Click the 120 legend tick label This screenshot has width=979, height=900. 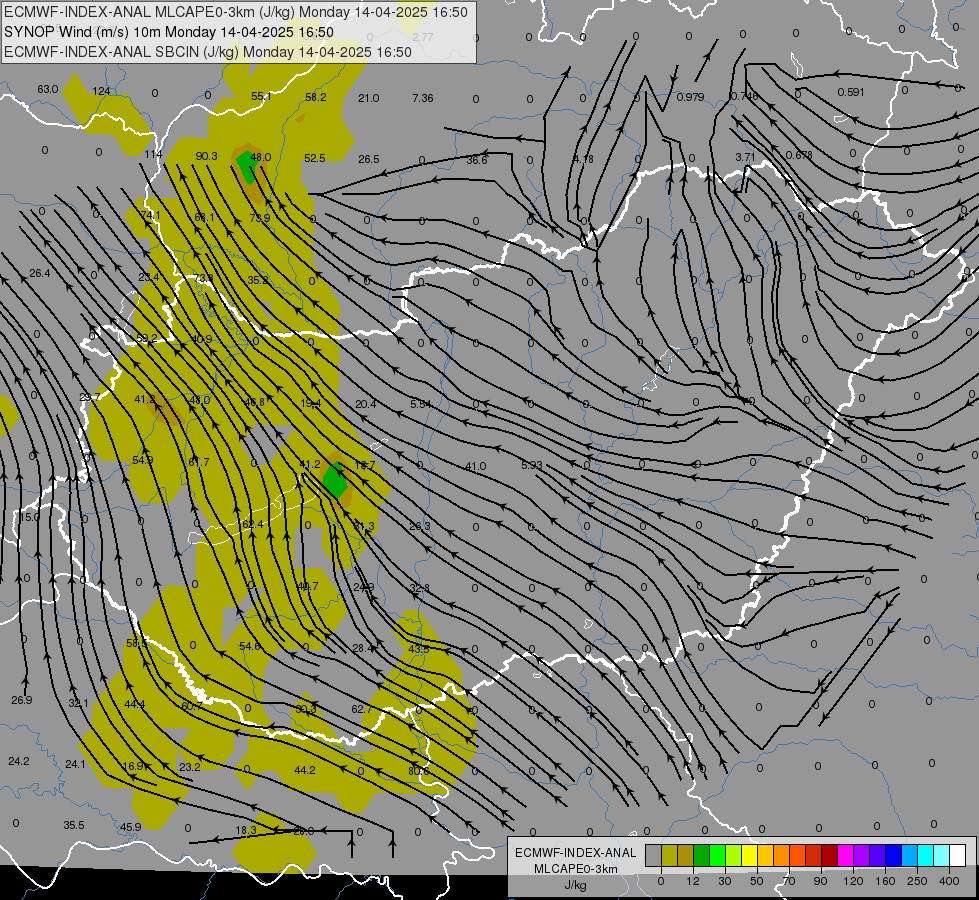tap(853, 881)
